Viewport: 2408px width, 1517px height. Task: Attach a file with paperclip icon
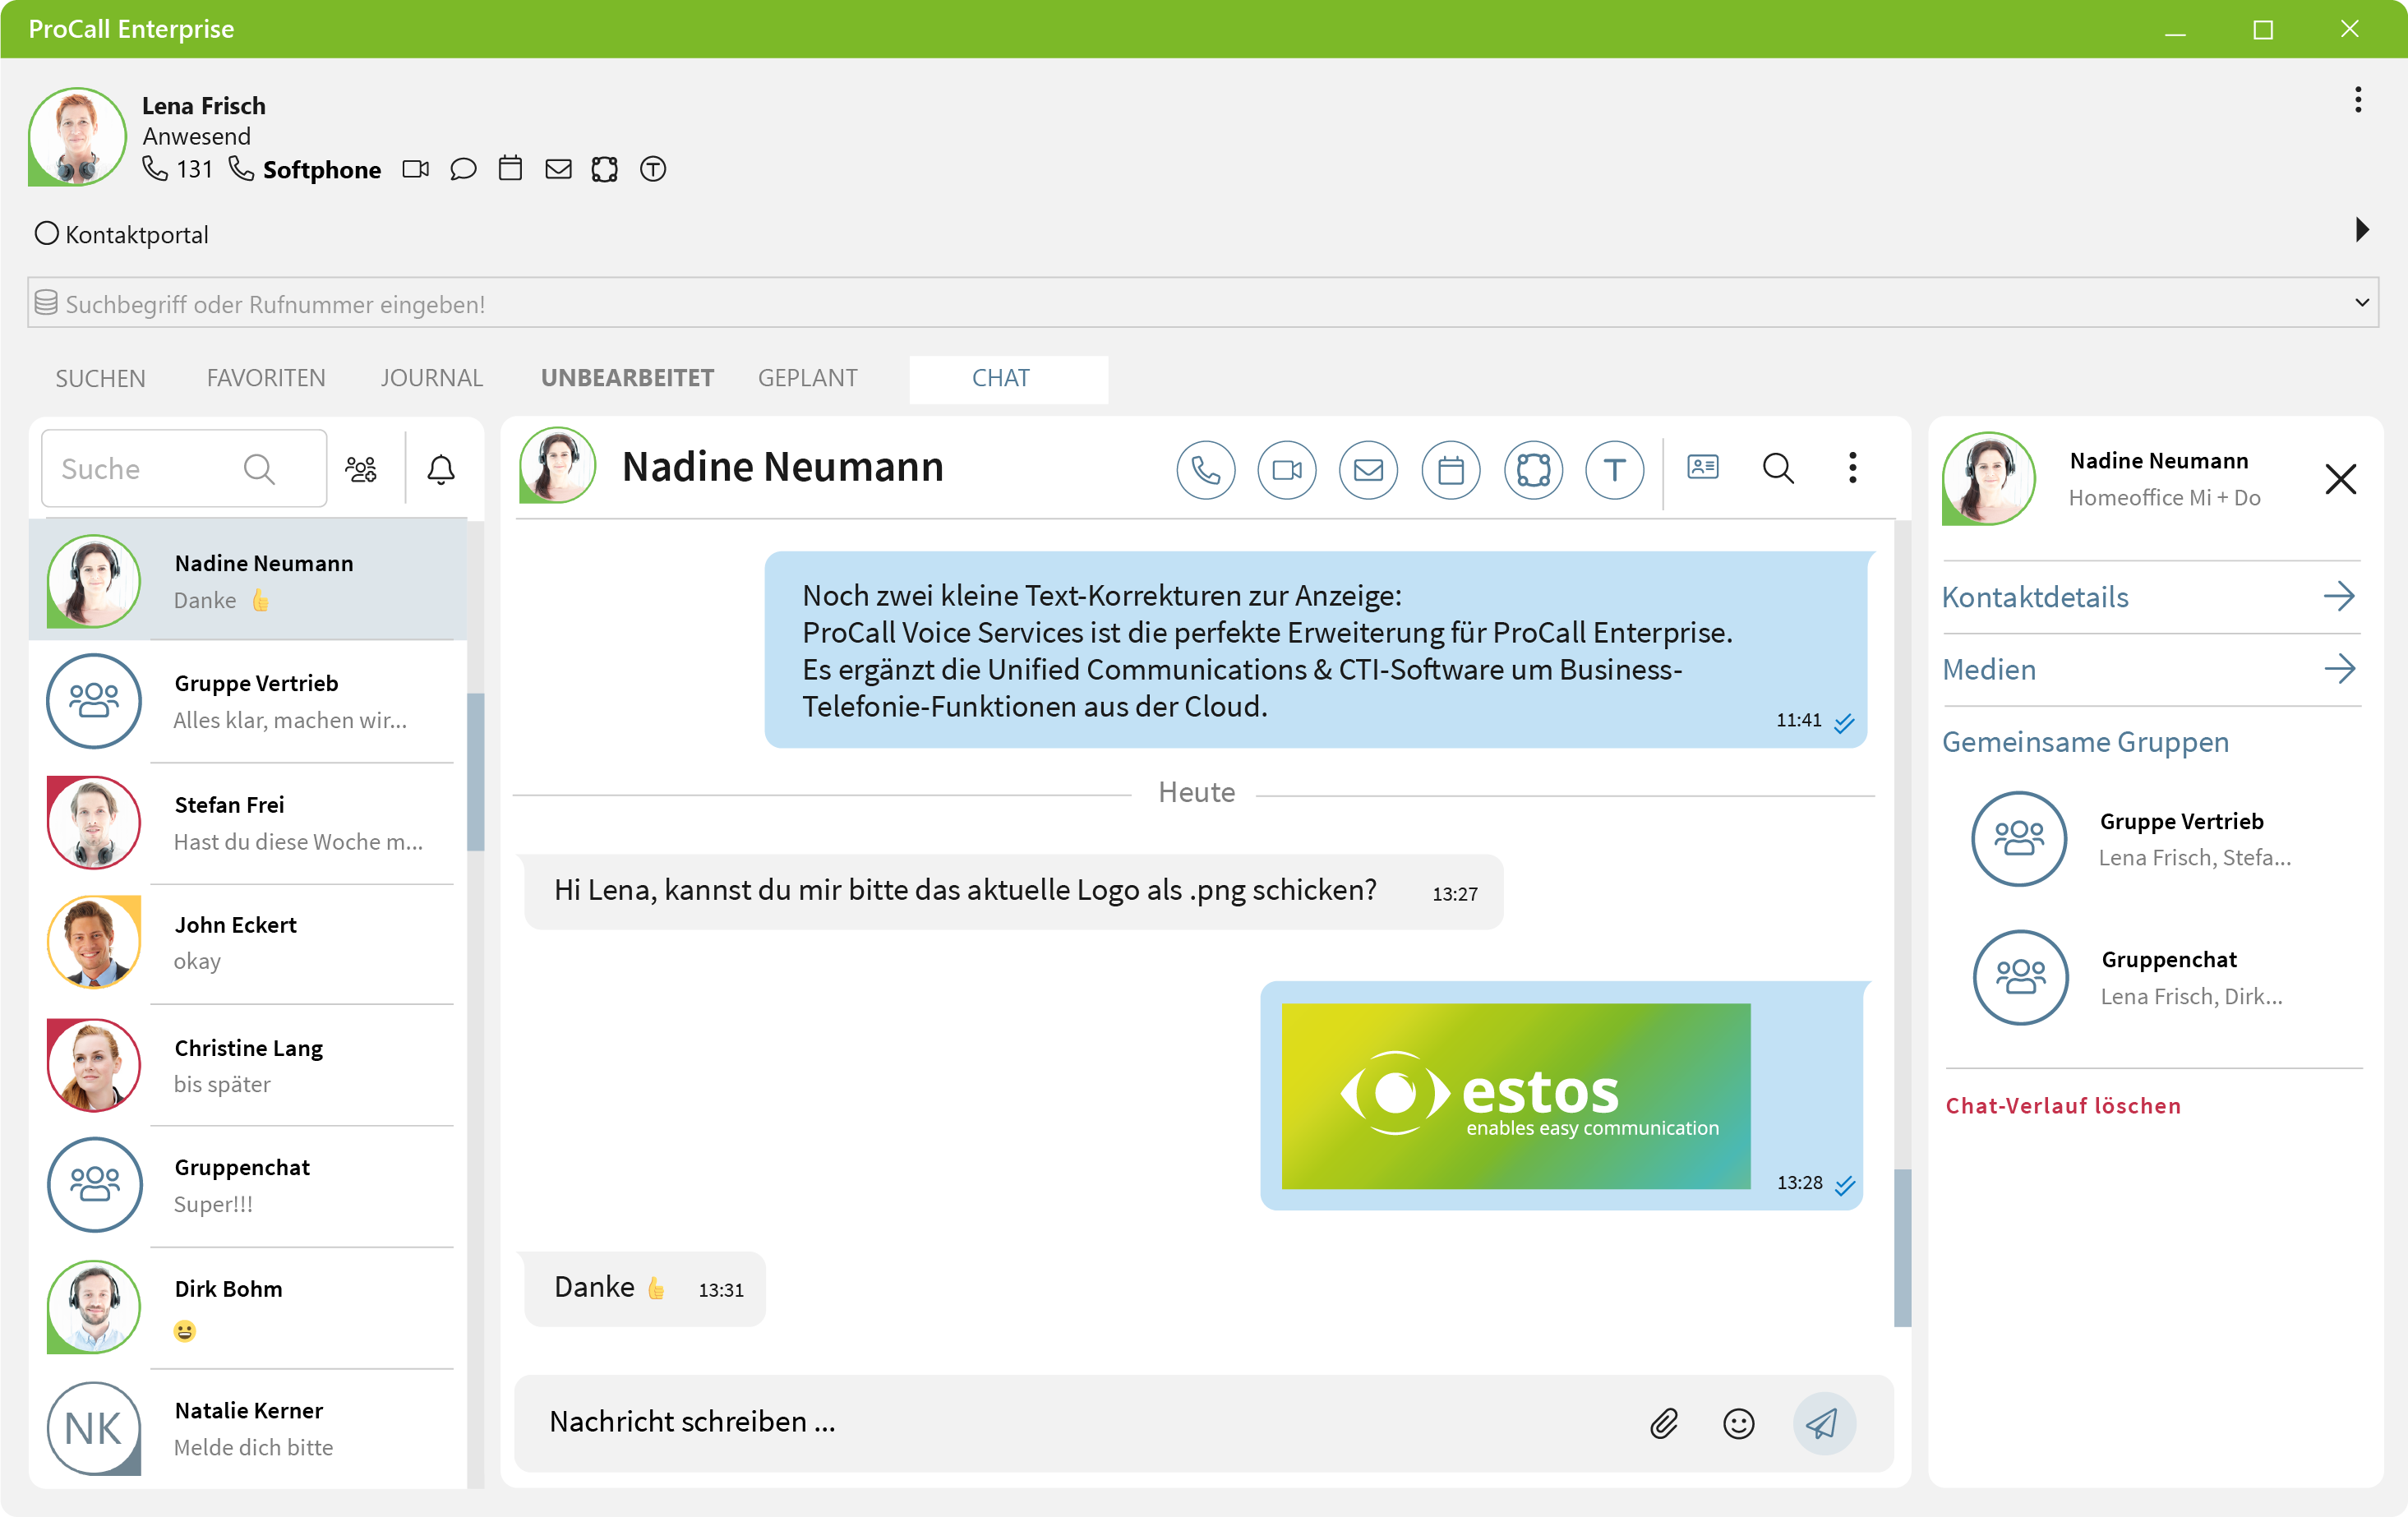point(1664,1423)
